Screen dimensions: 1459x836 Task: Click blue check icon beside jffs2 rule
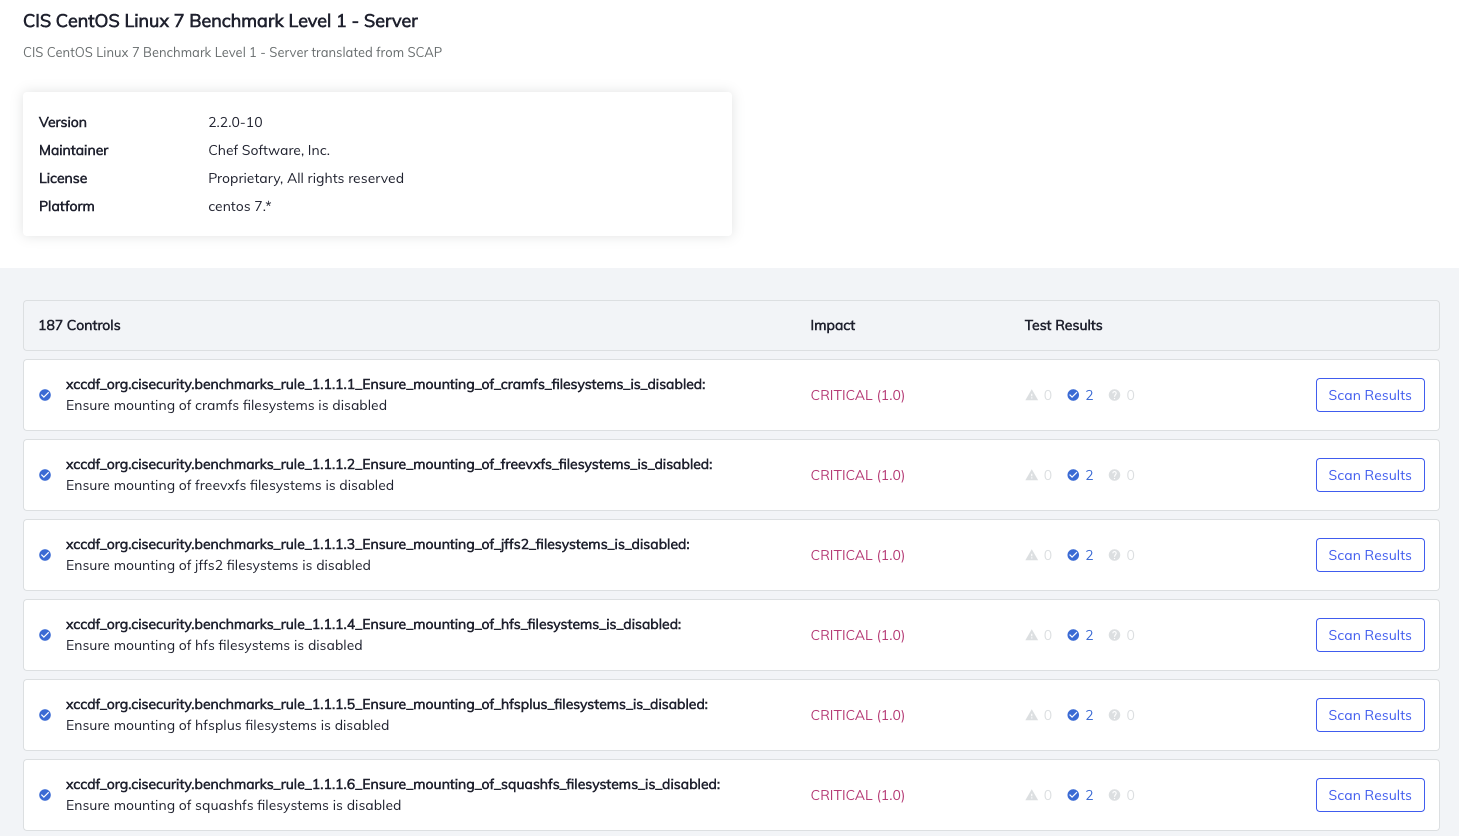pyautogui.click(x=45, y=555)
